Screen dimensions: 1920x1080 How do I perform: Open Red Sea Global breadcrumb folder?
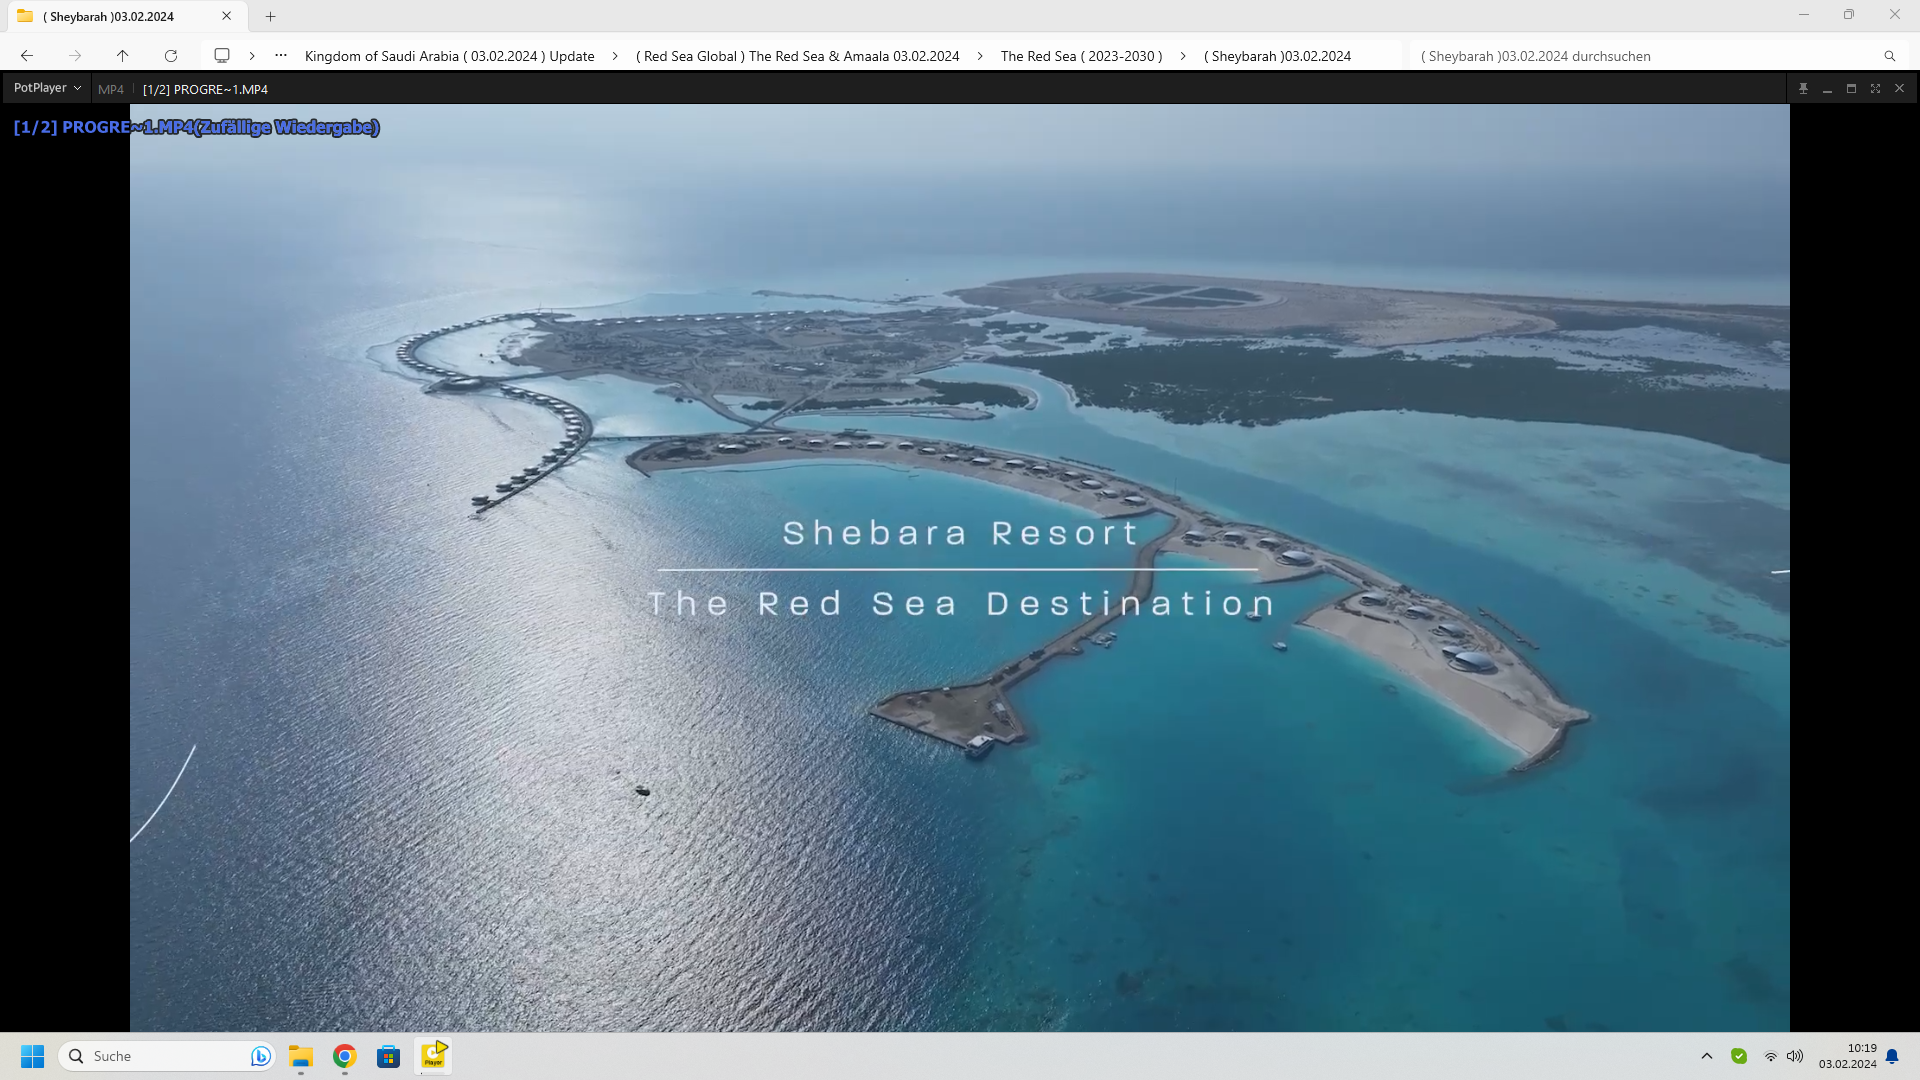pos(797,56)
